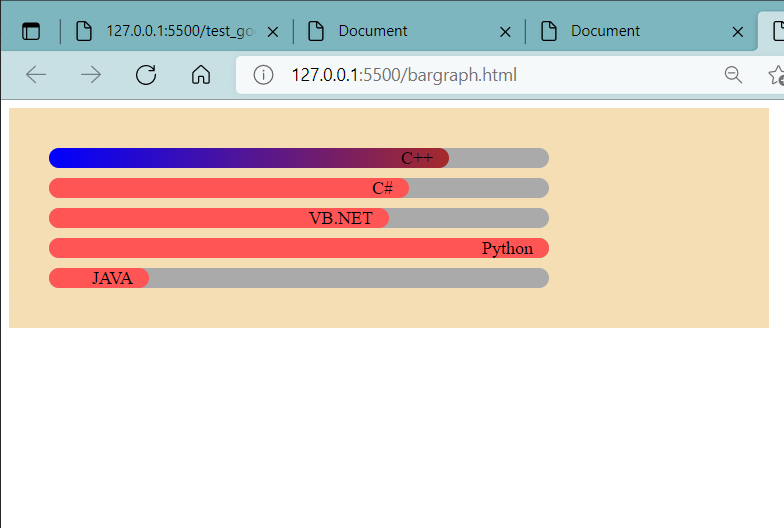Image resolution: width=784 pixels, height=528 pixels.
Task: Reload the bargraph page
Action: click(x=146, y=75)
